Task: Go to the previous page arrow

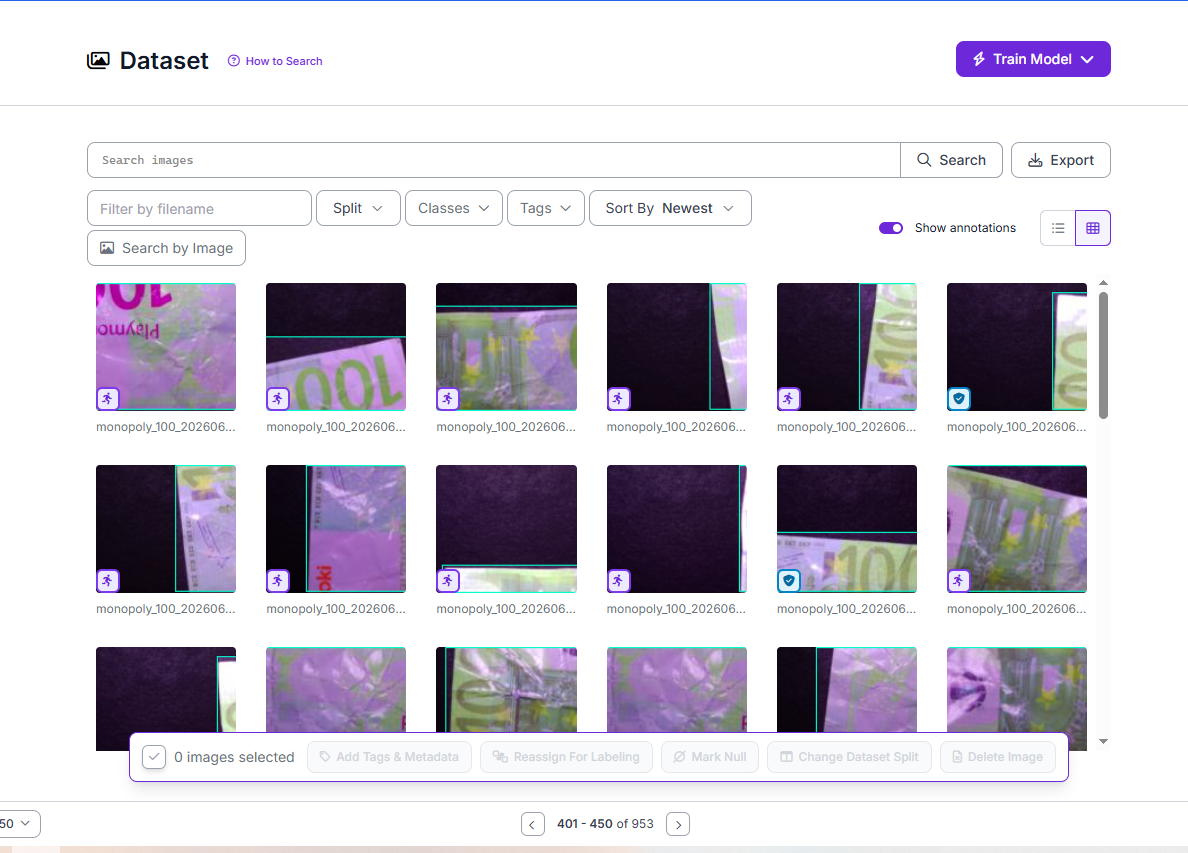Action: pyautogui.click(x=533, y=824)
